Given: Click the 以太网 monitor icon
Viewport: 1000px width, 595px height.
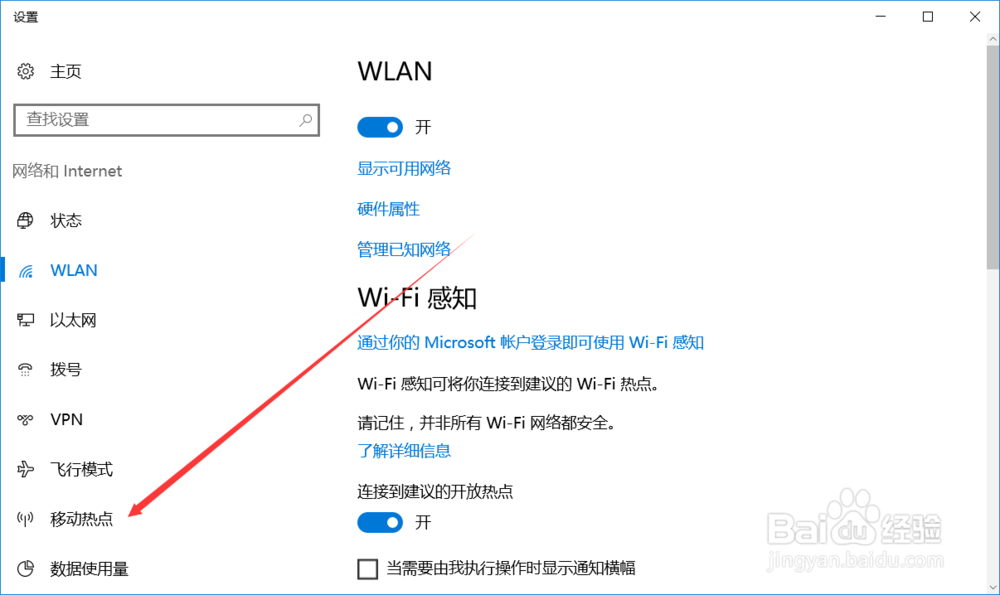Looking at the screenshot, I should pos(26,320).
